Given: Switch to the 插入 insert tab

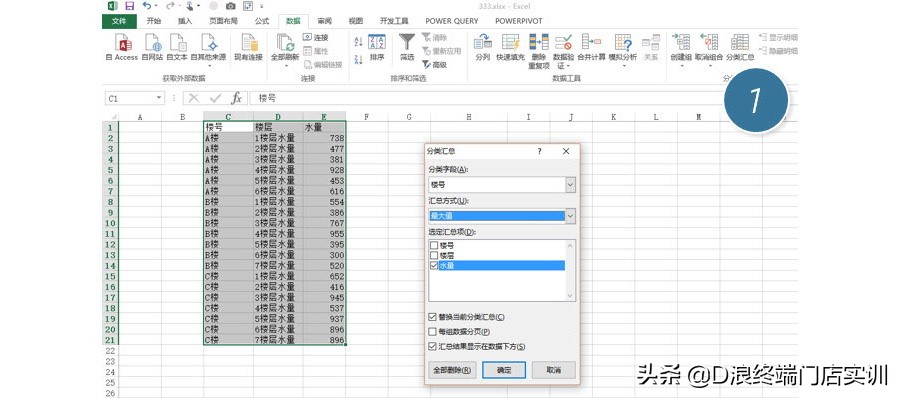Looking at the screenshot, I should (x=185, y=21).
